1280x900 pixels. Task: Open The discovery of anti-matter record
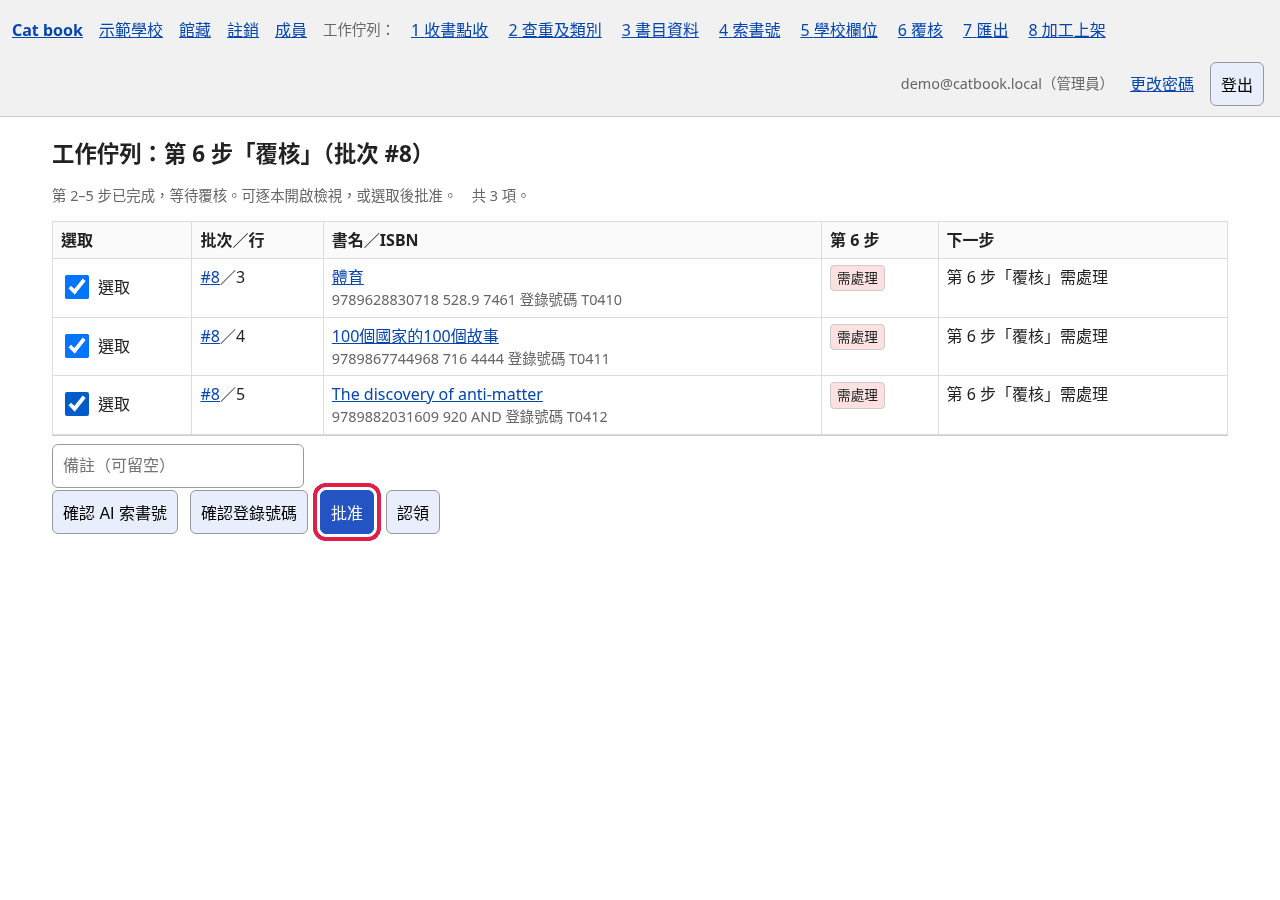click(437, 394)
